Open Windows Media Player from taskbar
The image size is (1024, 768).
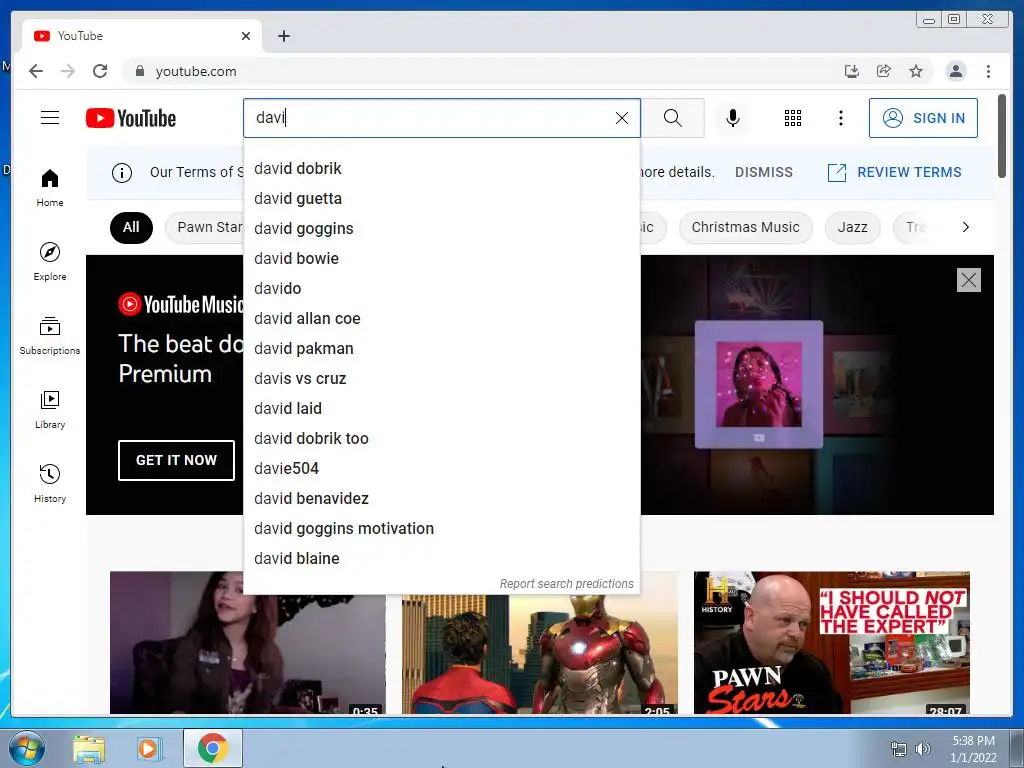click(148, 749)
